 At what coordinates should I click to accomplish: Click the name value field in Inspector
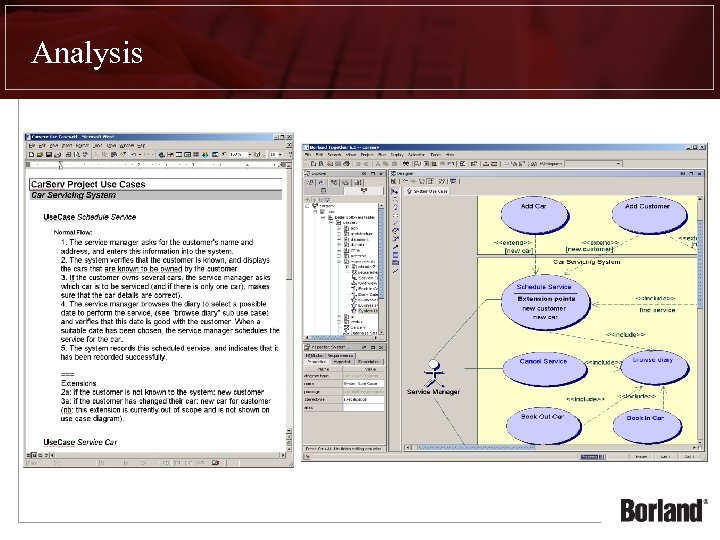pos(364,383)
